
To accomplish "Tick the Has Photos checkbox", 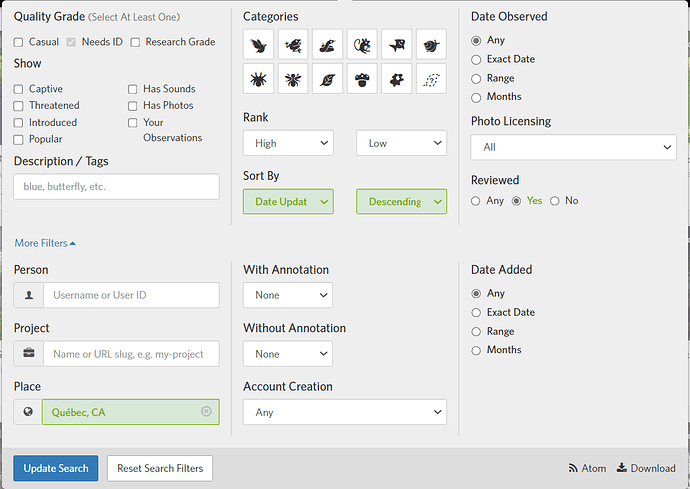I will click(133, 106).
